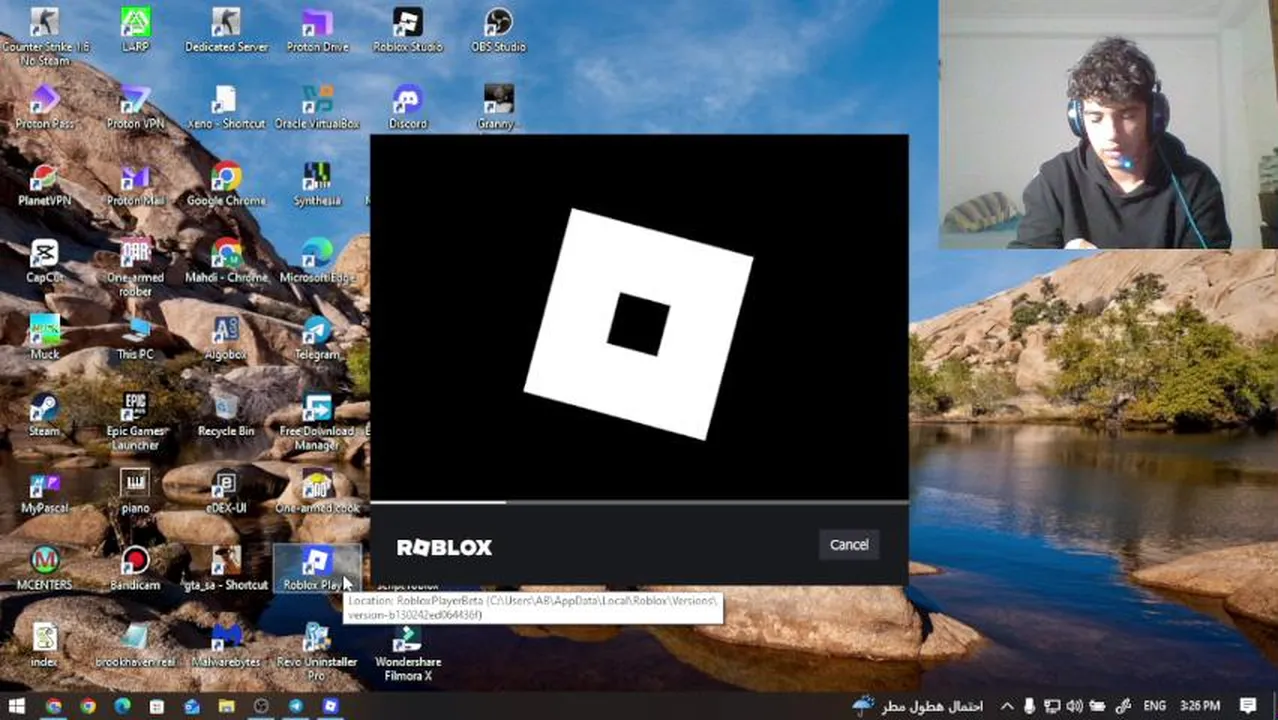Open index desktop file icon
The image size is (1278, 720).
point(45,645)
